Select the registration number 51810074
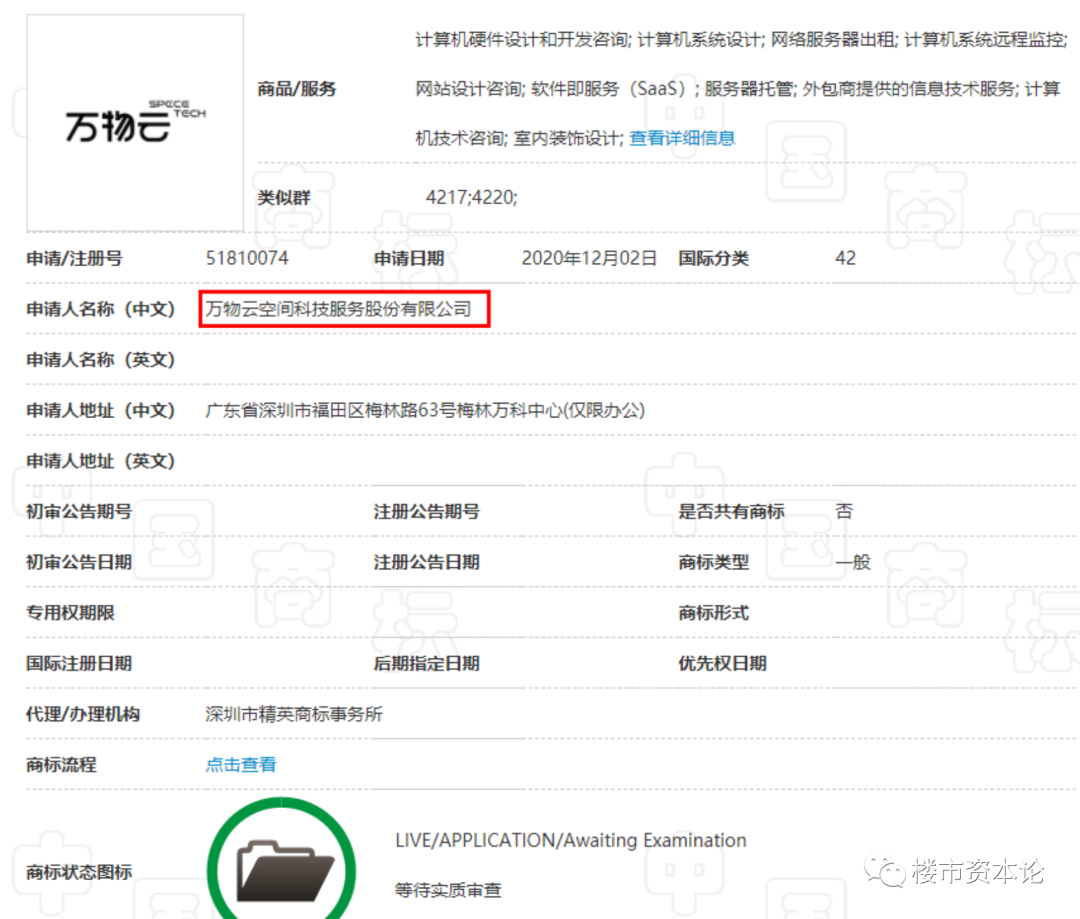 pyautogui.click(x=247, y=258)
